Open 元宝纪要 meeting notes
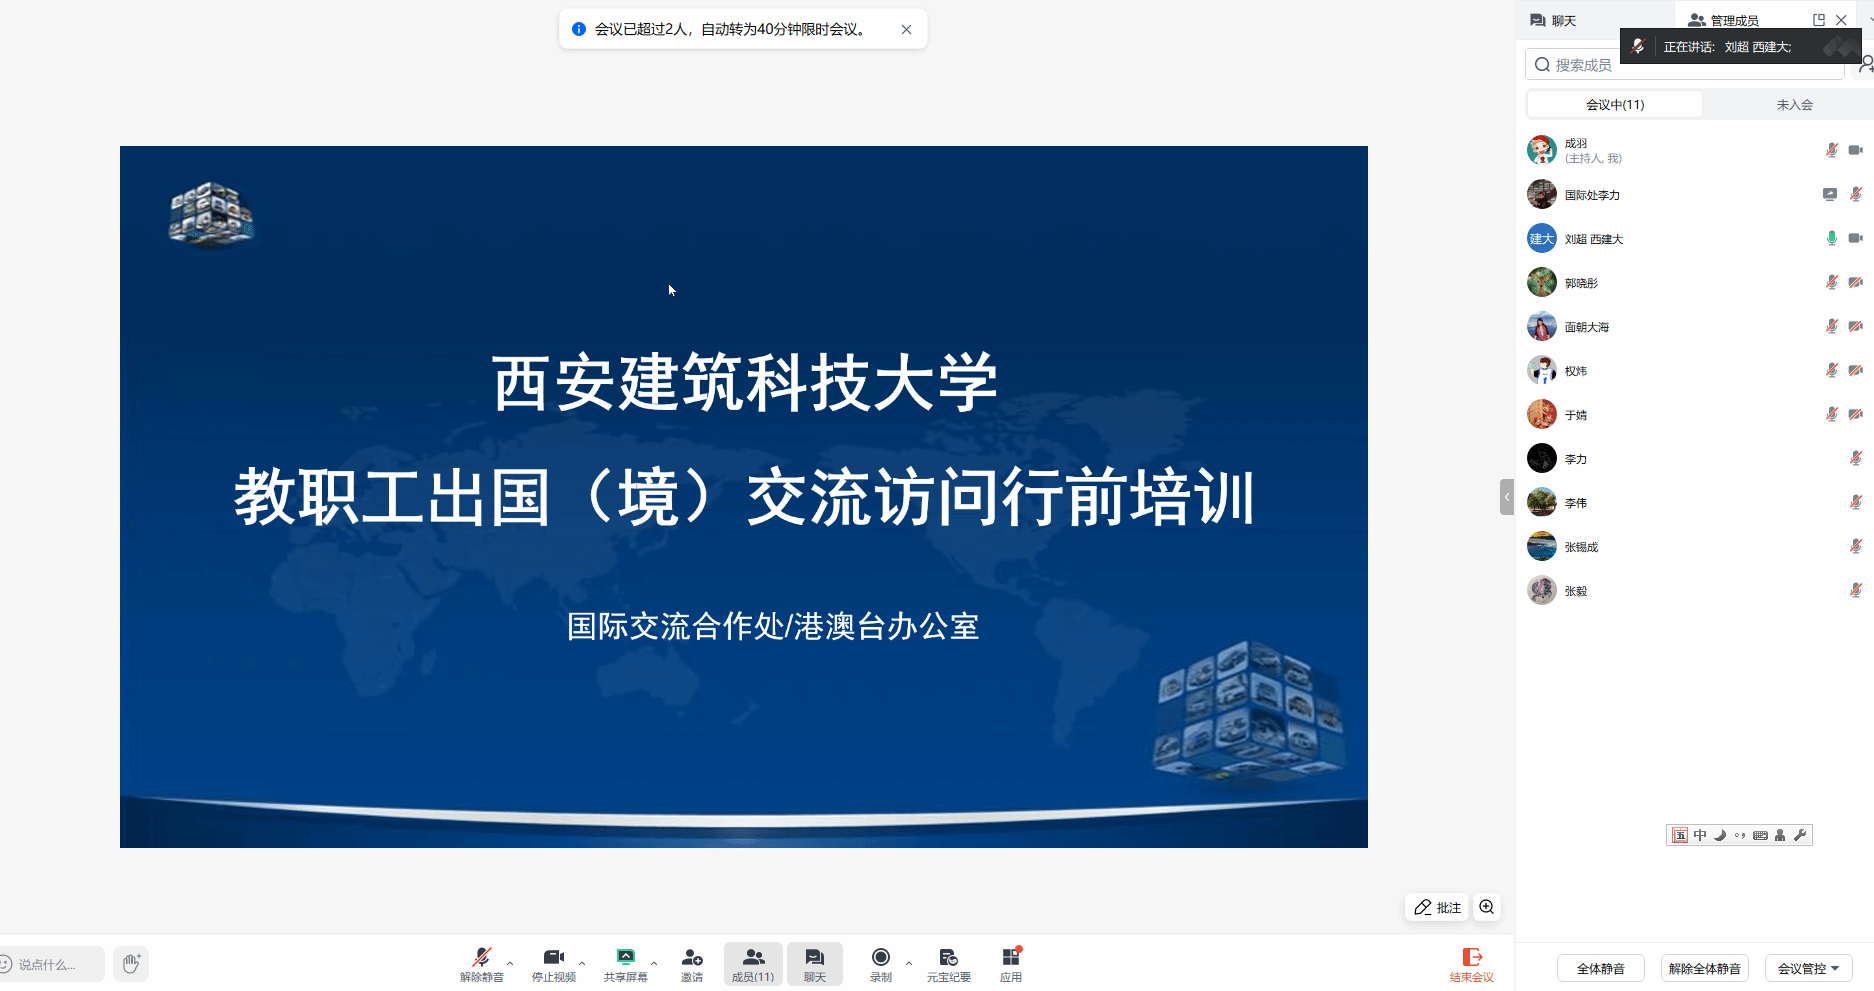1874x991 pixels. (949, 964)
